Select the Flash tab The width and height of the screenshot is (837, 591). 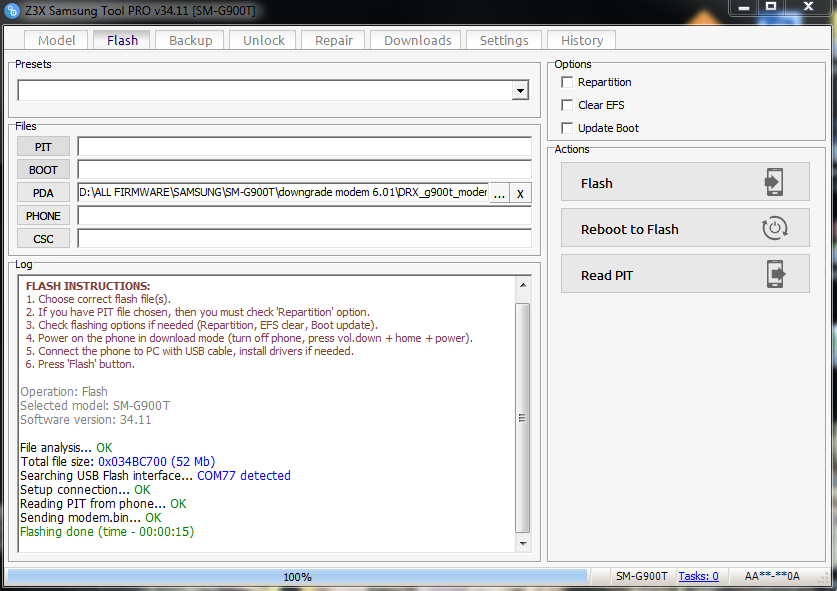122,41
